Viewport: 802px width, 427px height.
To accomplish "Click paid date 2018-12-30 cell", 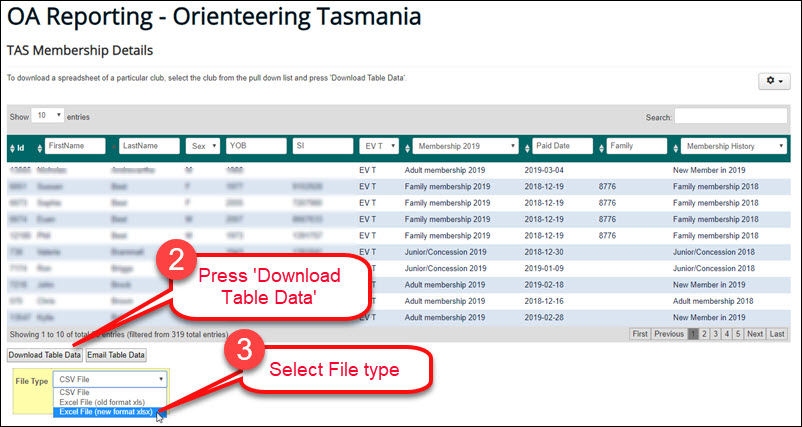I will click(544, 252).
